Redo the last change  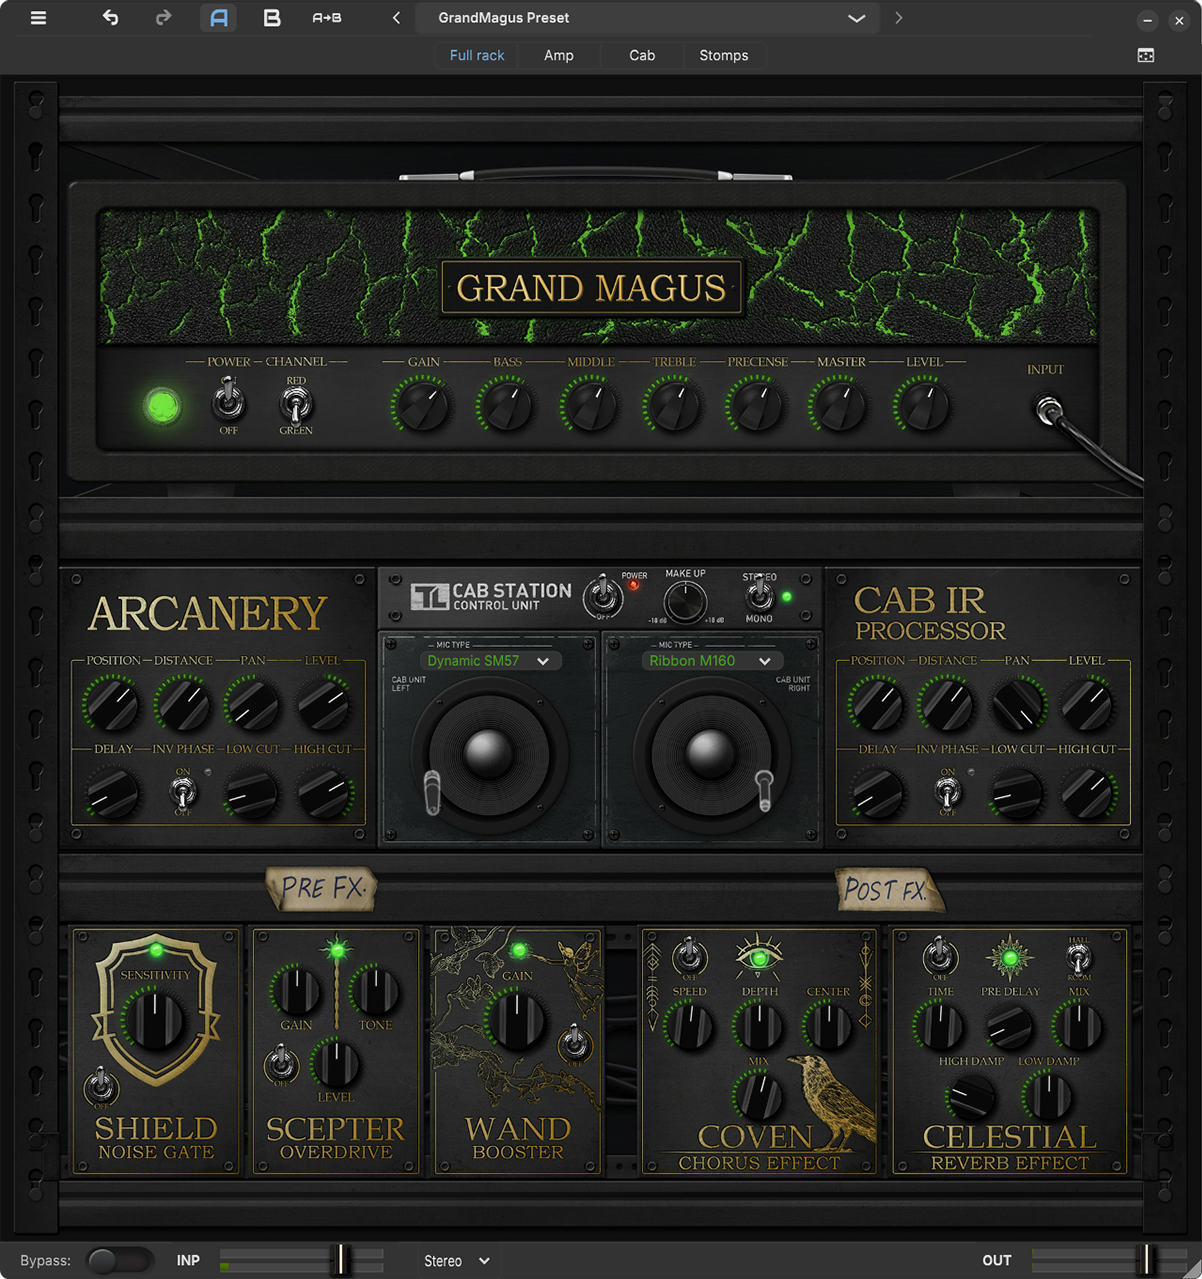[163, 17]
